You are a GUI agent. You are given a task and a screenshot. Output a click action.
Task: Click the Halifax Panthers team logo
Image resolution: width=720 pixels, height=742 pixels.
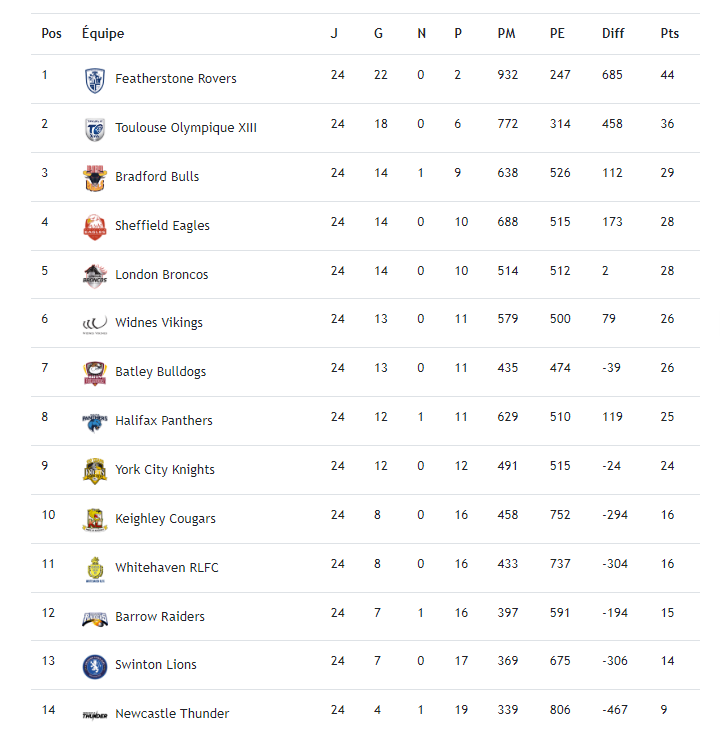point(94,422)
